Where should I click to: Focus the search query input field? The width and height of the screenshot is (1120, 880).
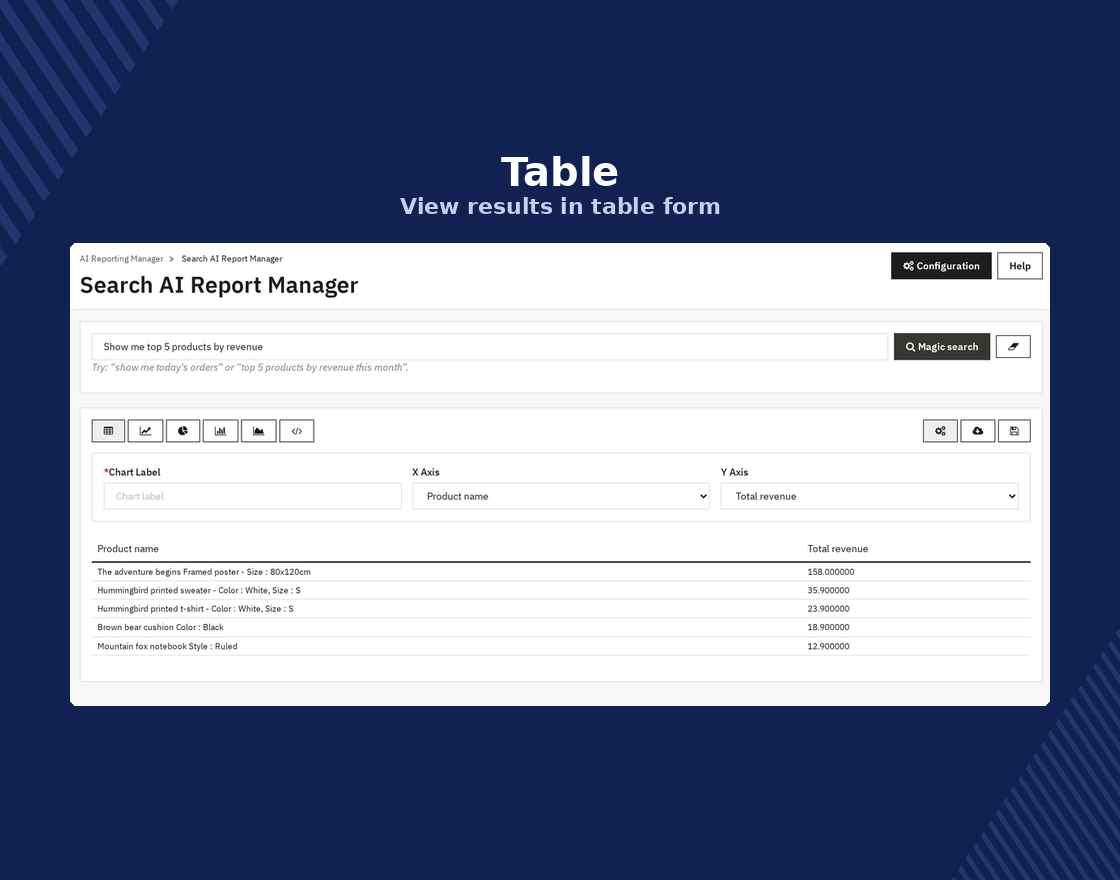pyautogui.click(x=490, y=346)
